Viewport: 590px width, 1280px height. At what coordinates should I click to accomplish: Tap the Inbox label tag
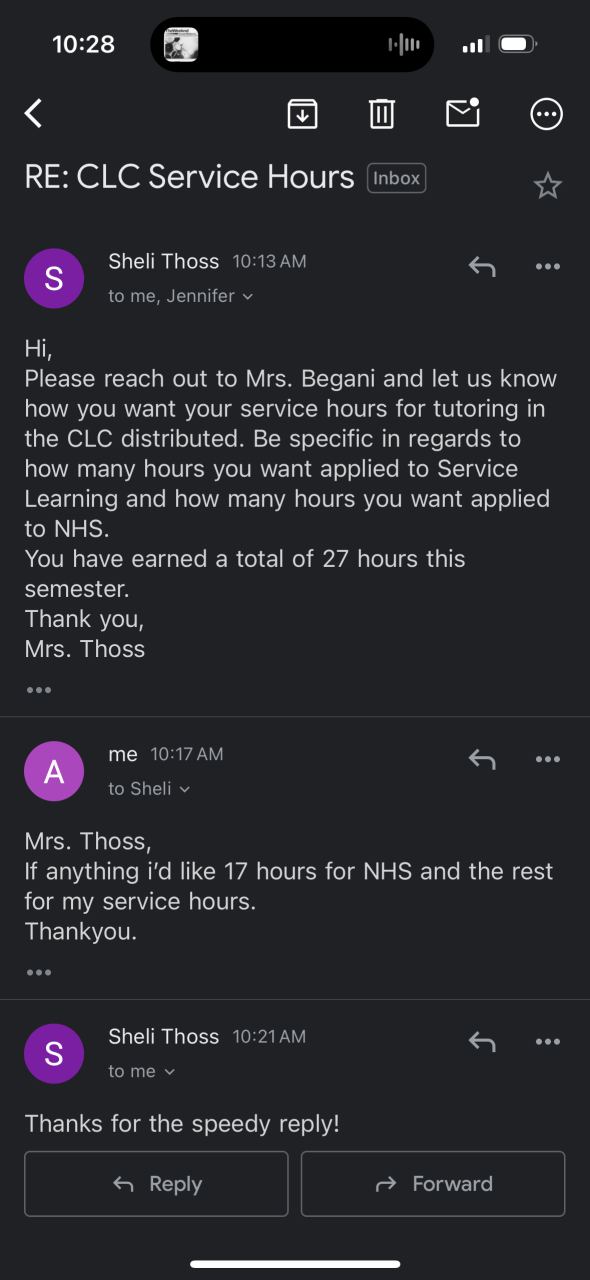(397, 178)
